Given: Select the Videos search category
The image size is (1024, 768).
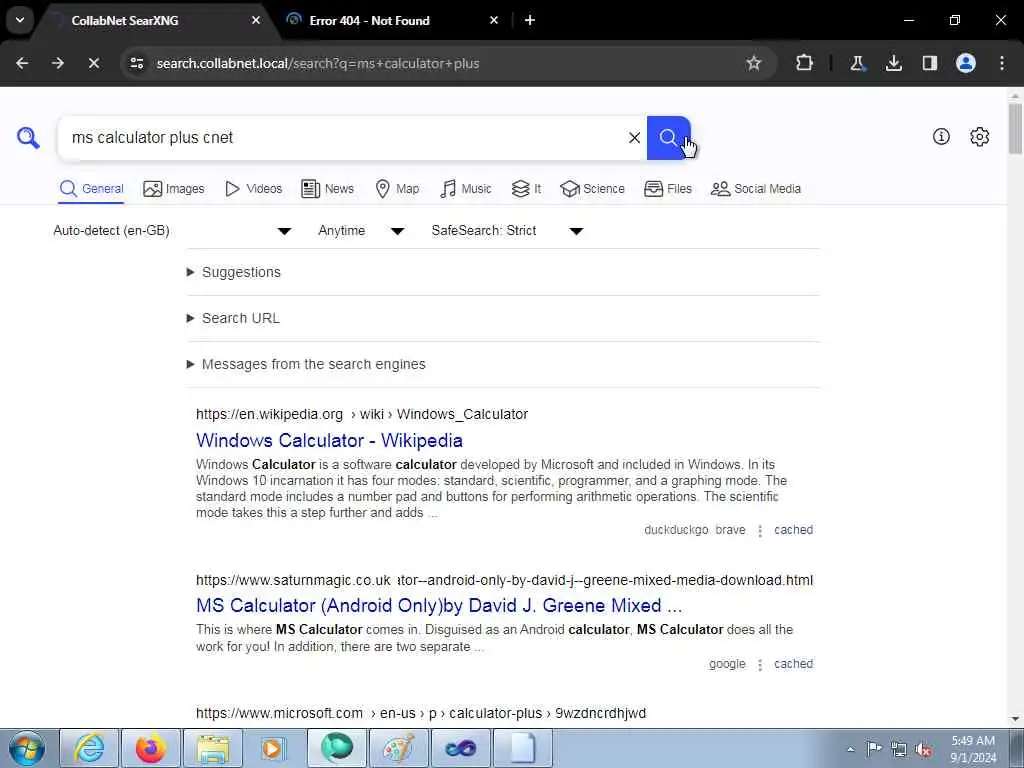Looking at the screenshot, I should [x=253, y=189].
